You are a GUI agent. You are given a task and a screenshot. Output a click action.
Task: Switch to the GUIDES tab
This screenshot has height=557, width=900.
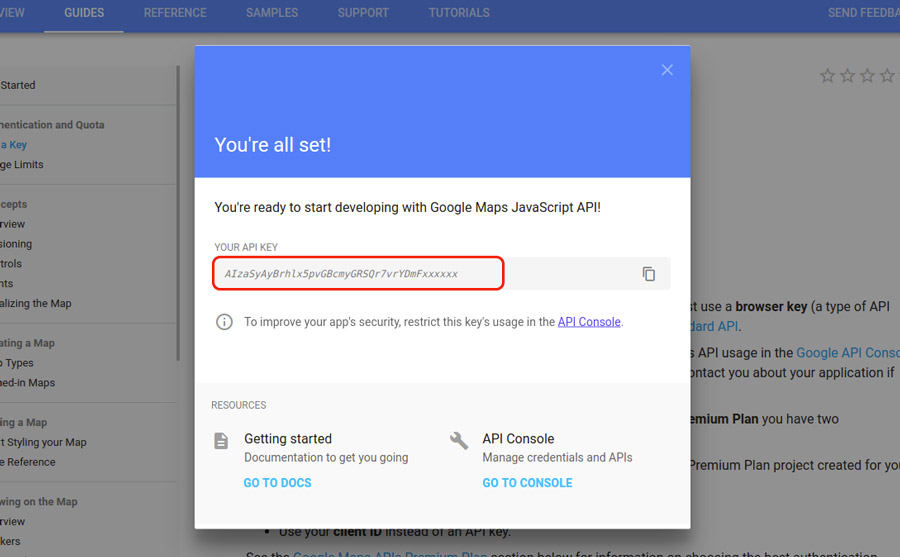[84, 13]
